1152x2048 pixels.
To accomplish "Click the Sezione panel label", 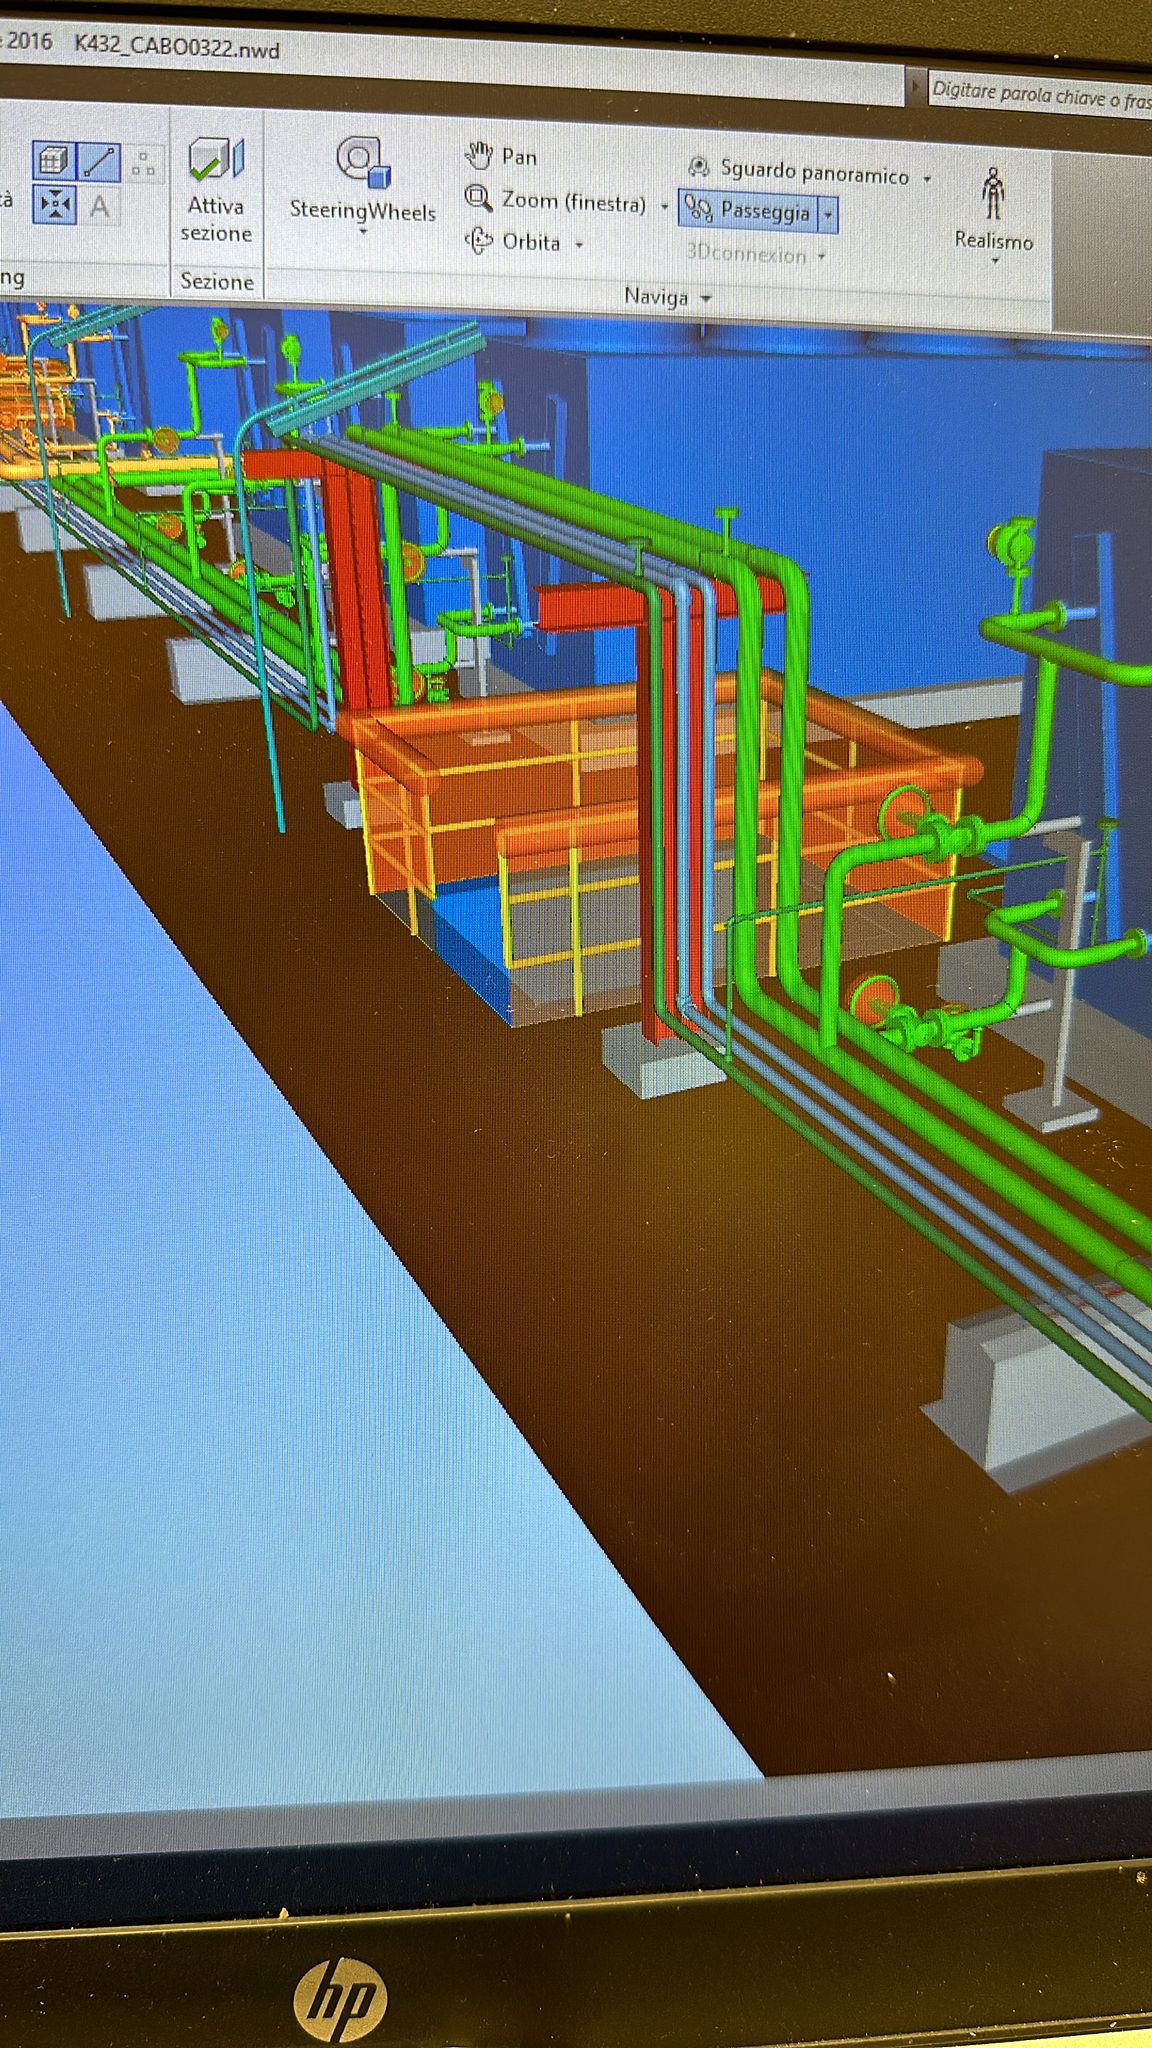I will click(216, 282).
